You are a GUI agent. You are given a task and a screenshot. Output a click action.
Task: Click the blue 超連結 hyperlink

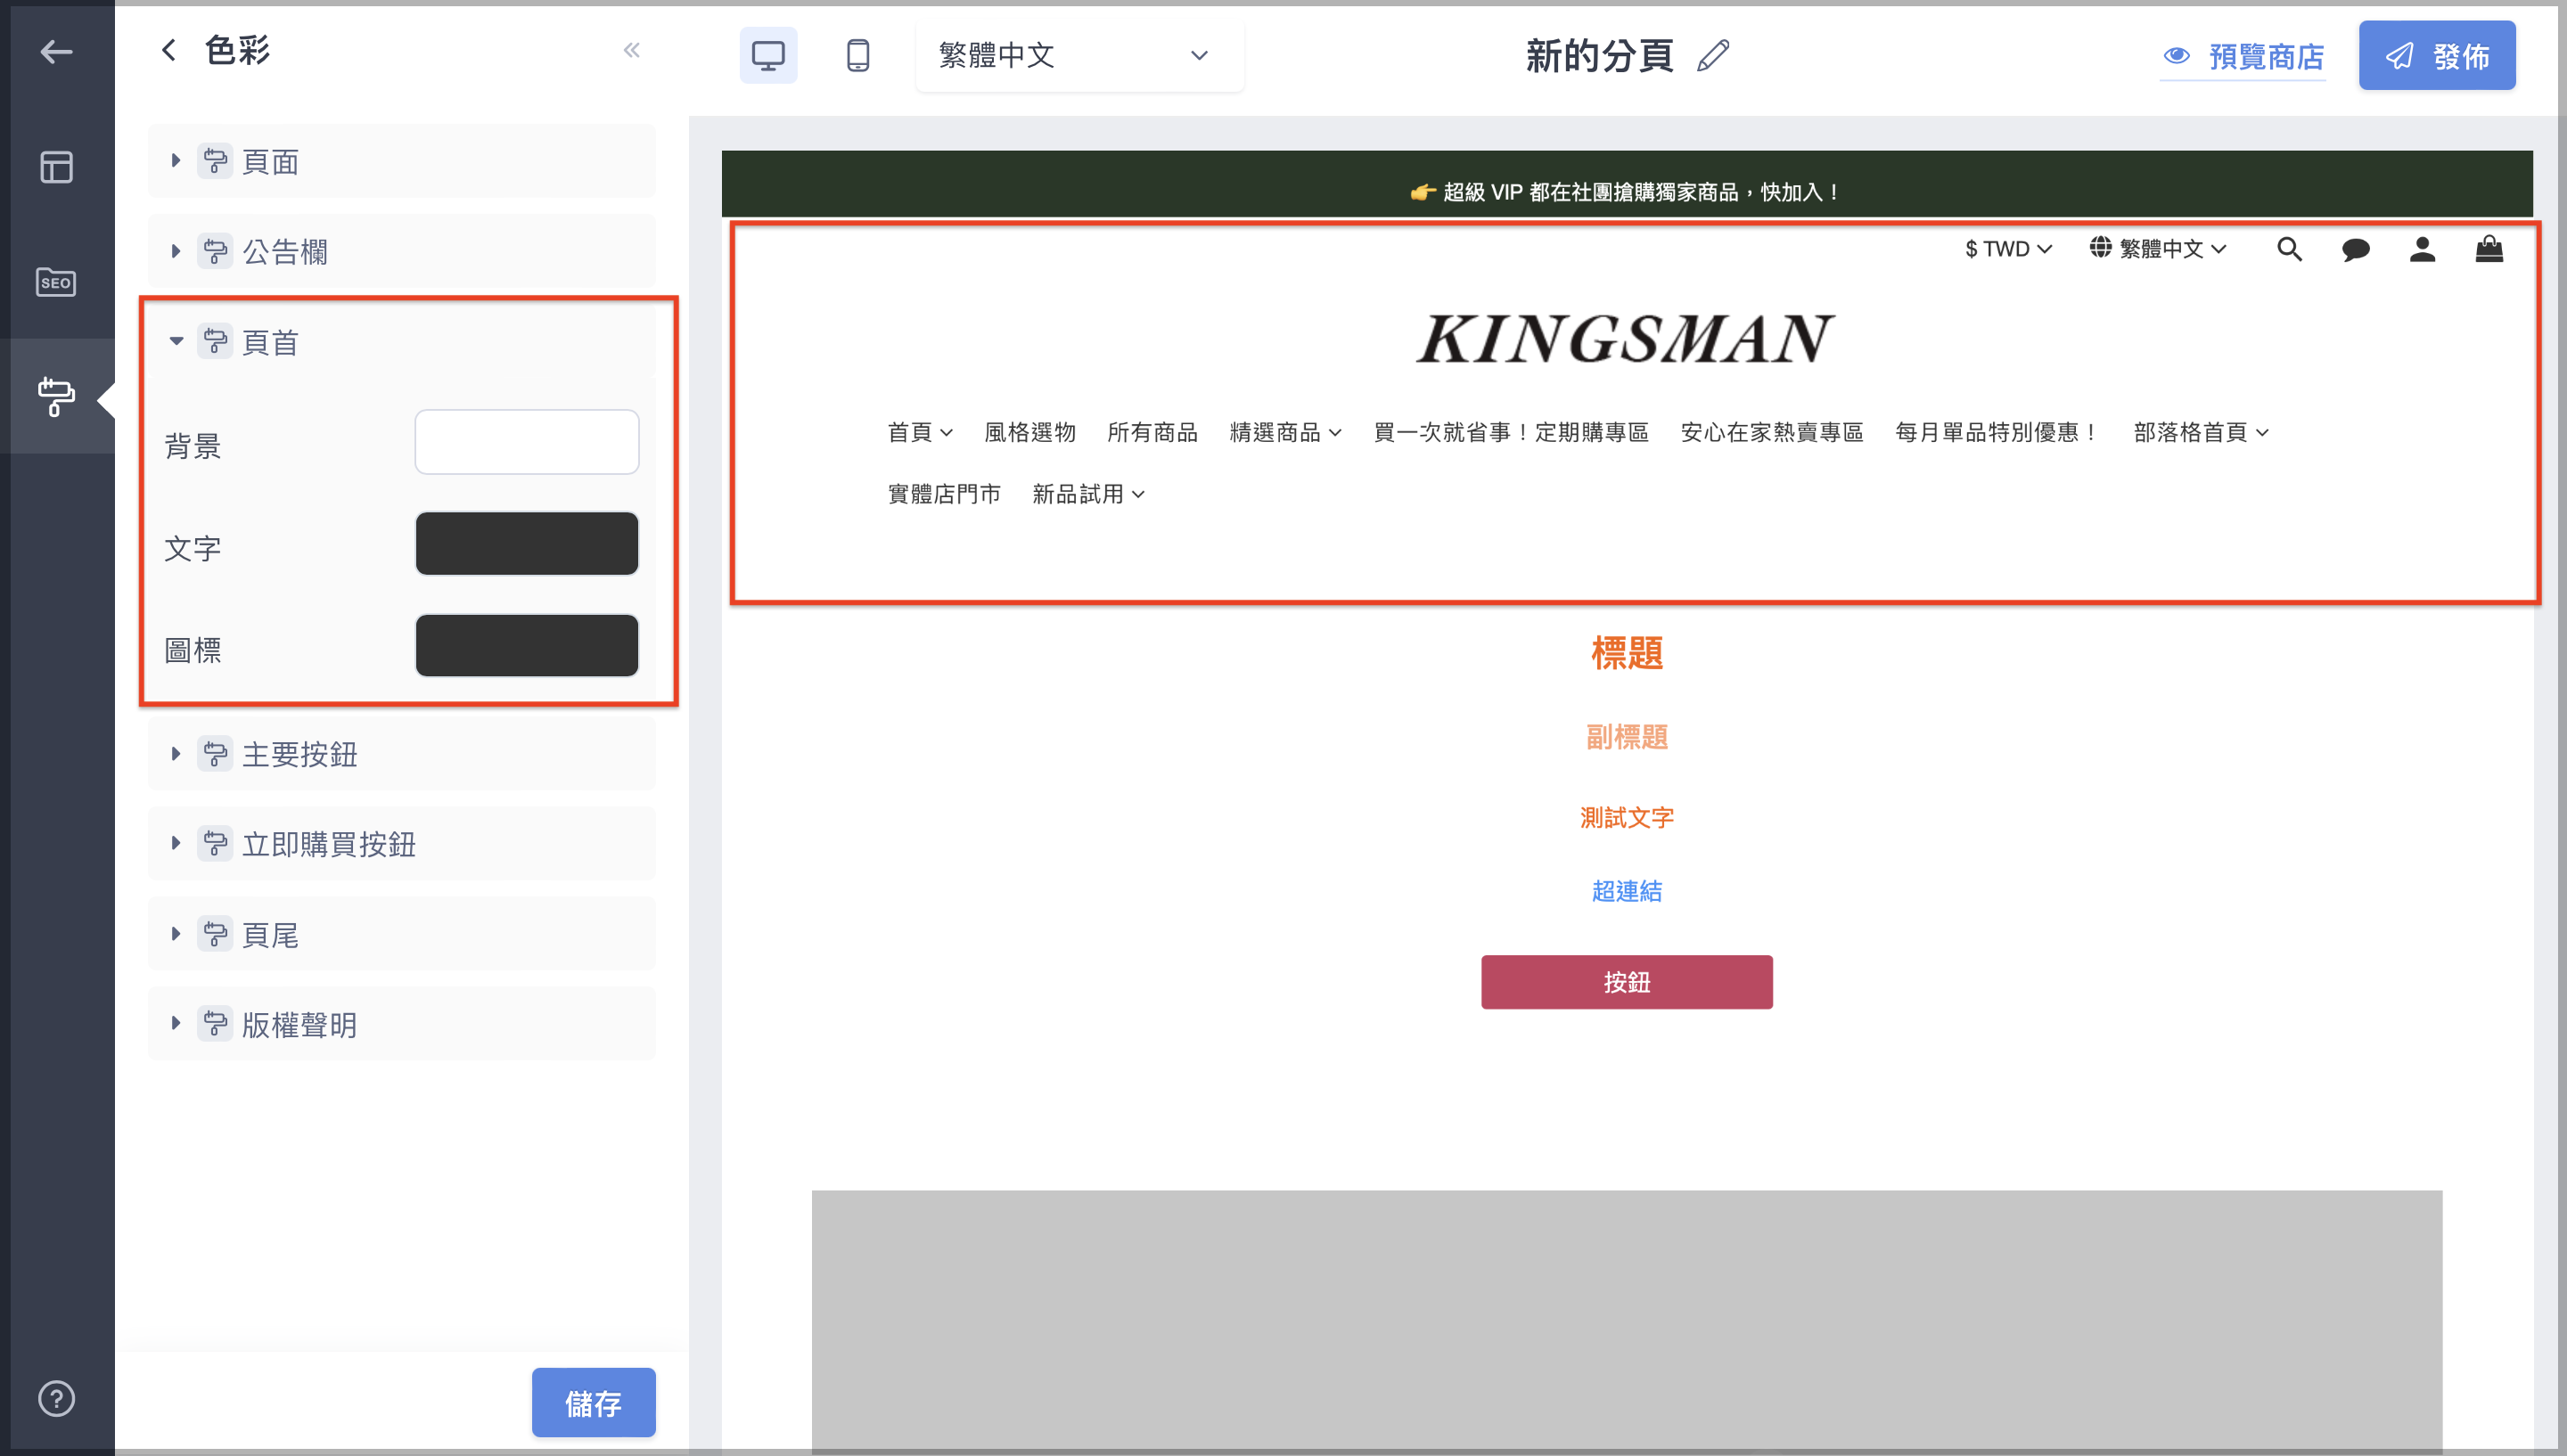click(x=1626, y=890)
